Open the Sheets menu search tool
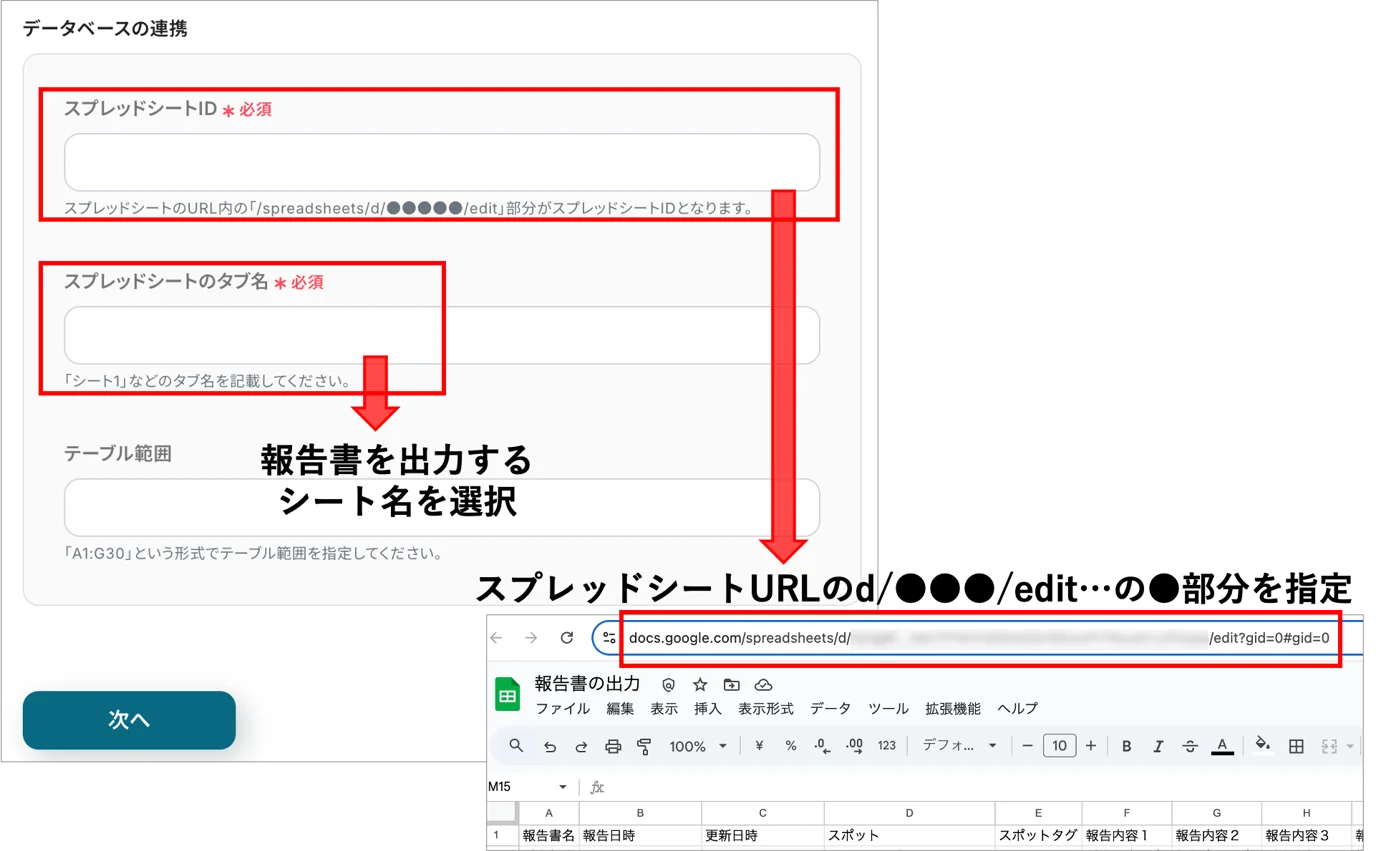 tap(516, 745)
